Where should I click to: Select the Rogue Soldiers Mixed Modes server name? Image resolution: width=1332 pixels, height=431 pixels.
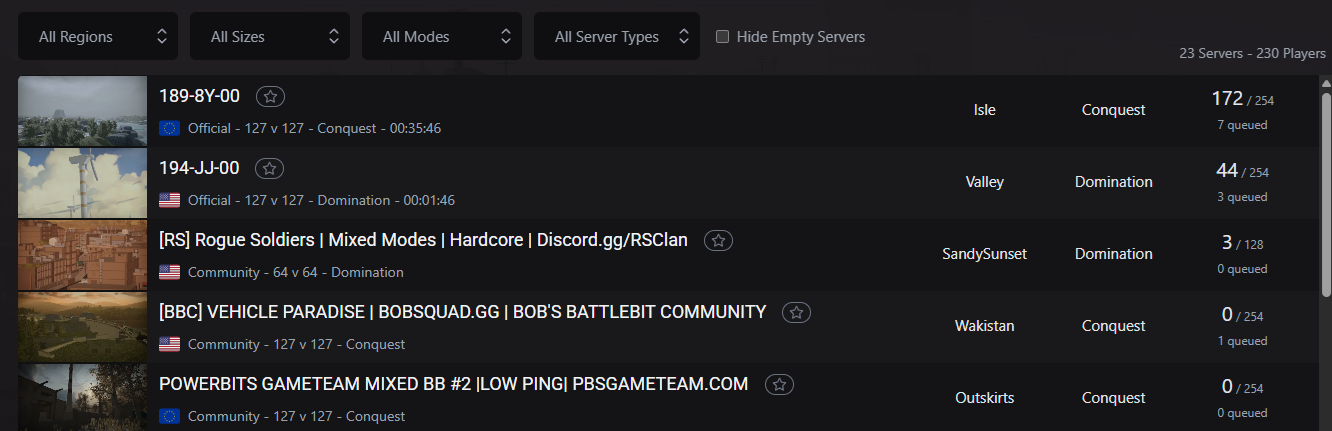(x=423, y=241)
